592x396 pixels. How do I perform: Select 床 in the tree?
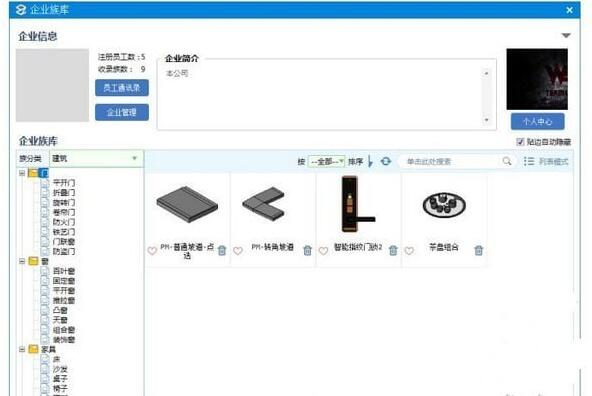[56, 359]
